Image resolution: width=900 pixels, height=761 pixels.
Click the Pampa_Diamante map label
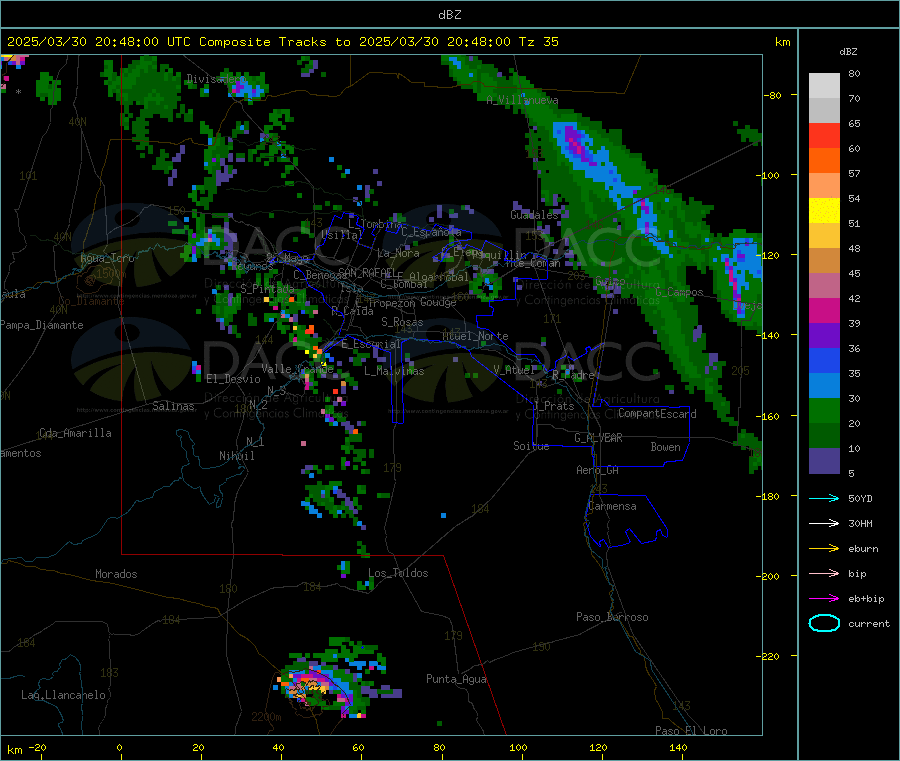pyautogui.click(x=42, y=325)
